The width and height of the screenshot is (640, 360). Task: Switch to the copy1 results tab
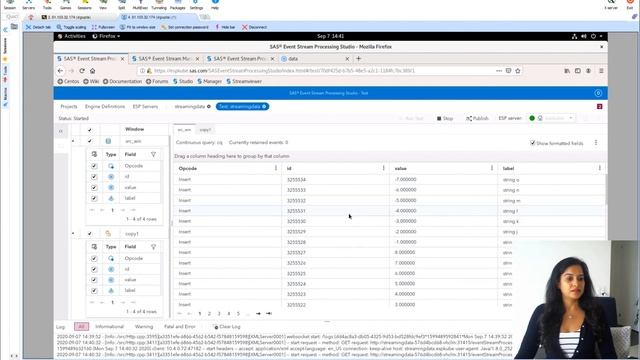click(x=205, y=130)
